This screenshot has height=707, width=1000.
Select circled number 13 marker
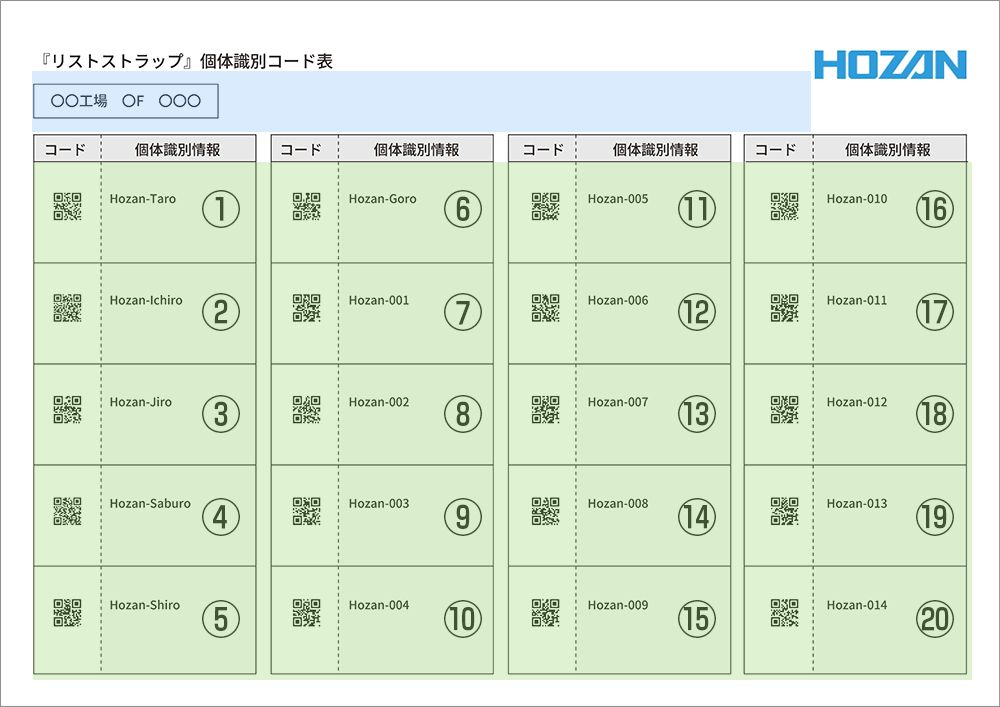pos(696,414)
